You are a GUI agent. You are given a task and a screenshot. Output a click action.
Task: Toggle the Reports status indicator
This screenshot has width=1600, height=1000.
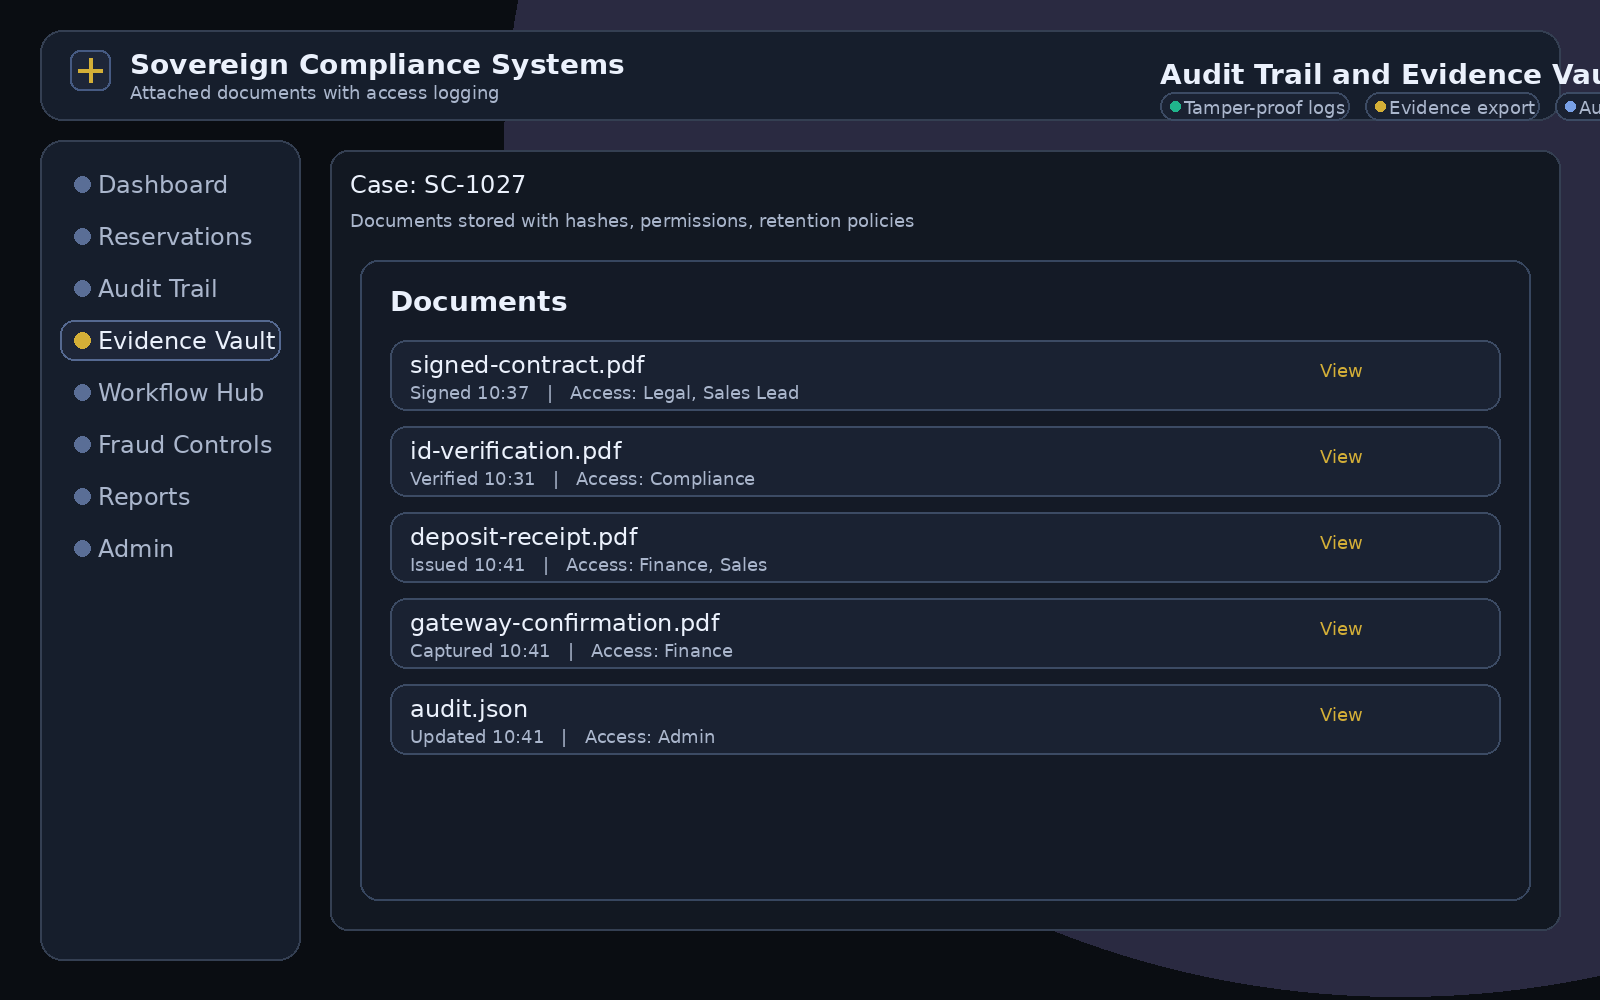coord(82,496)
